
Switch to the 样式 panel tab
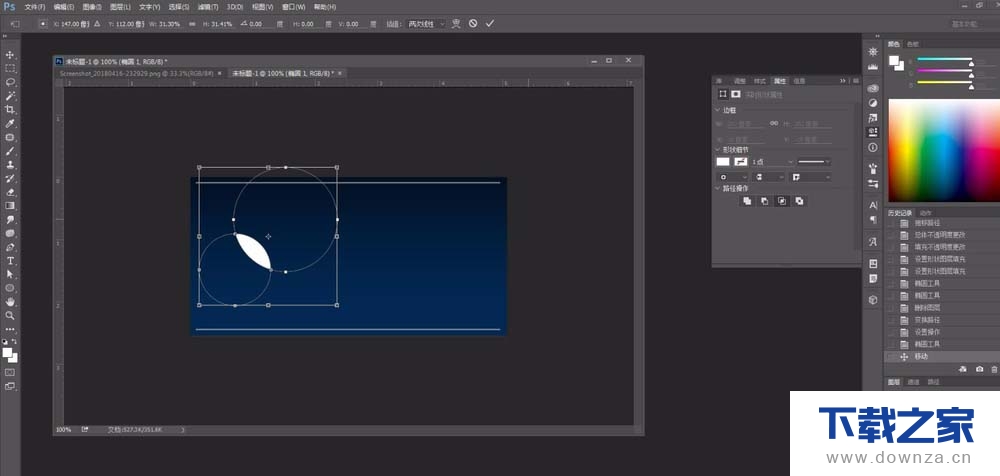click(760, 81)
